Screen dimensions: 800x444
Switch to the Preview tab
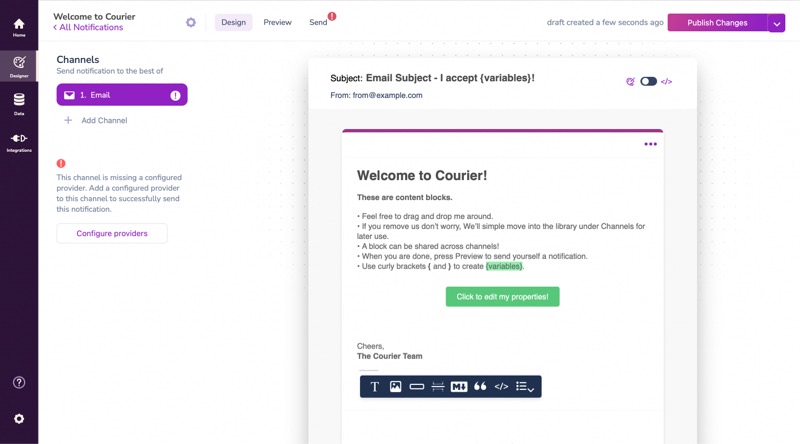point(278,22)
